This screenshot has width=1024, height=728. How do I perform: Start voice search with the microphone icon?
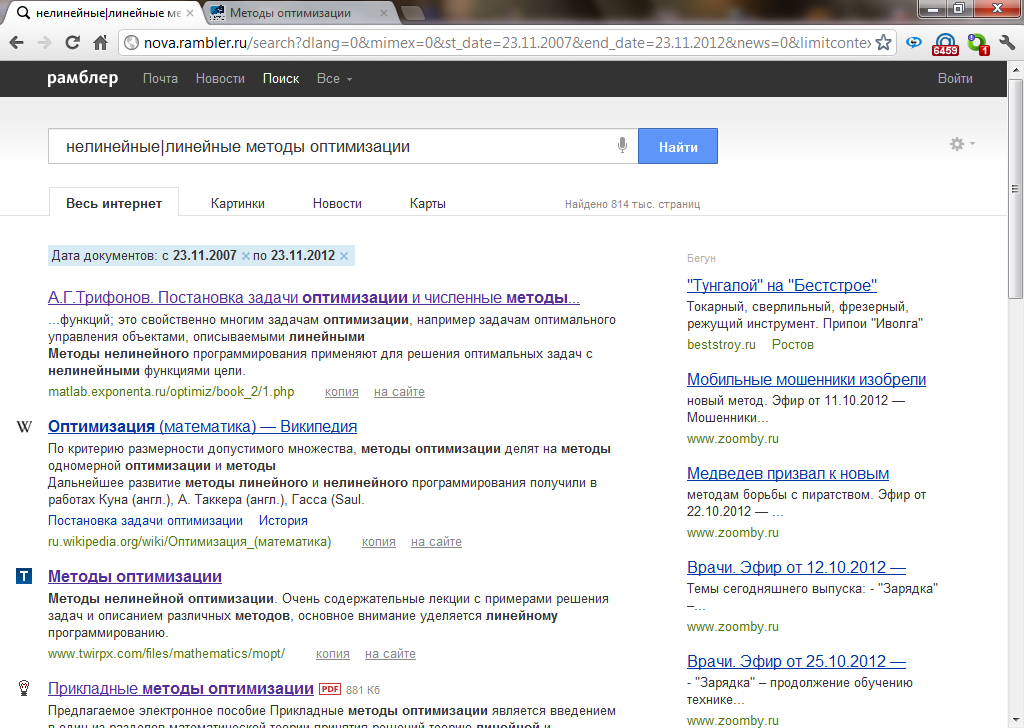coord(622,145)
